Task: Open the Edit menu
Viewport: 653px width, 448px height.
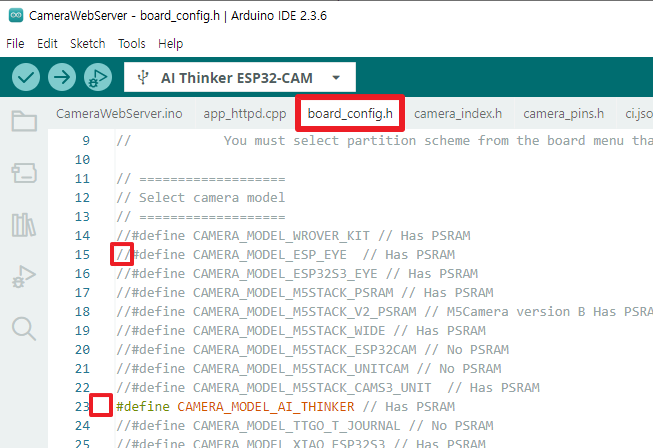Action: 47,43
